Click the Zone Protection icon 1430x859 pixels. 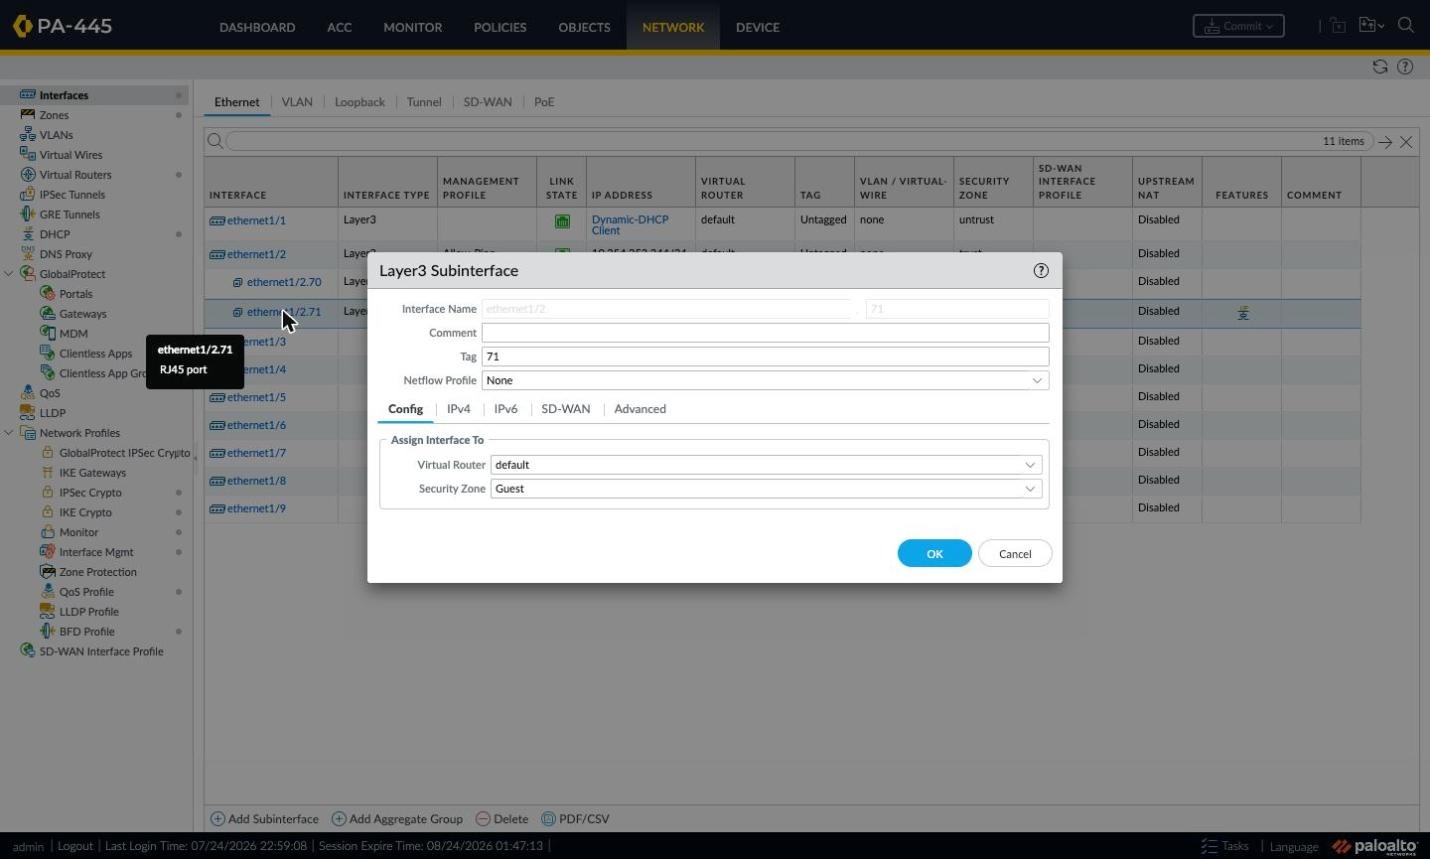(x=47, y=572)
